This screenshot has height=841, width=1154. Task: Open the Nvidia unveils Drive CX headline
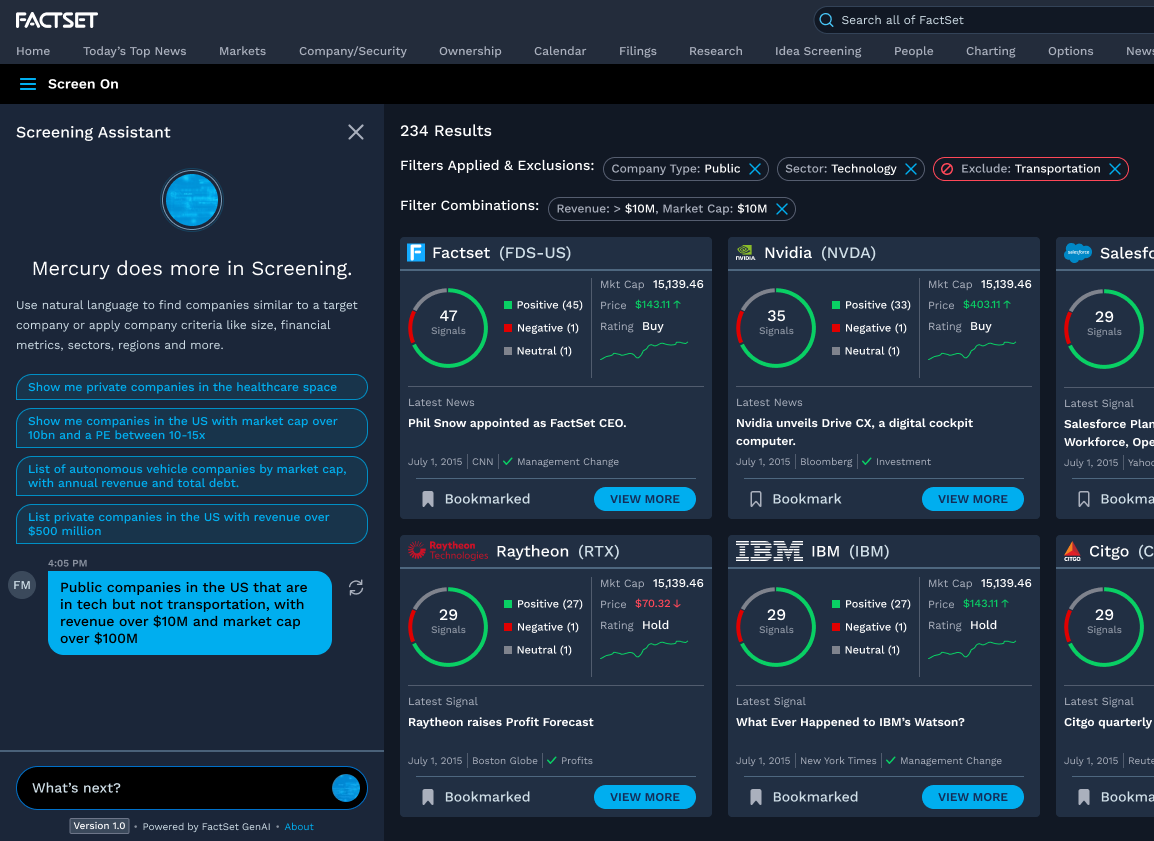tap(854, 432)
